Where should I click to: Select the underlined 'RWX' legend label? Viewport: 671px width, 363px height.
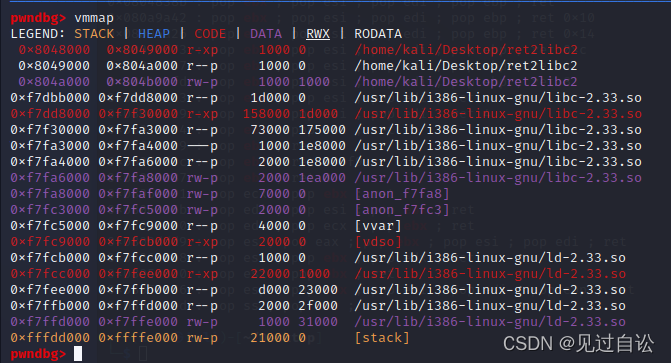(318, 34)
